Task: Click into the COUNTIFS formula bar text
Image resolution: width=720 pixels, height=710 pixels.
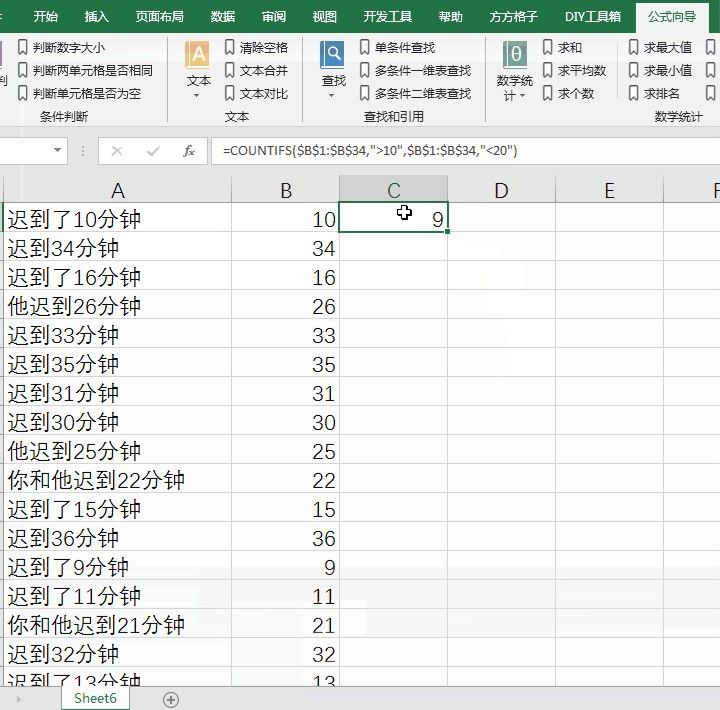Action: coord(370,151)
